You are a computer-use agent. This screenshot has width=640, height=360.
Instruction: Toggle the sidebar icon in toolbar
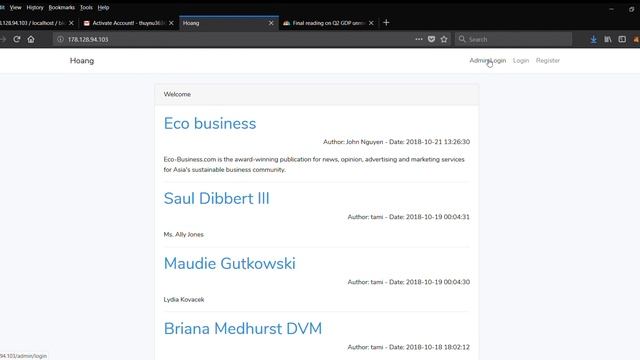coord(622,39)
